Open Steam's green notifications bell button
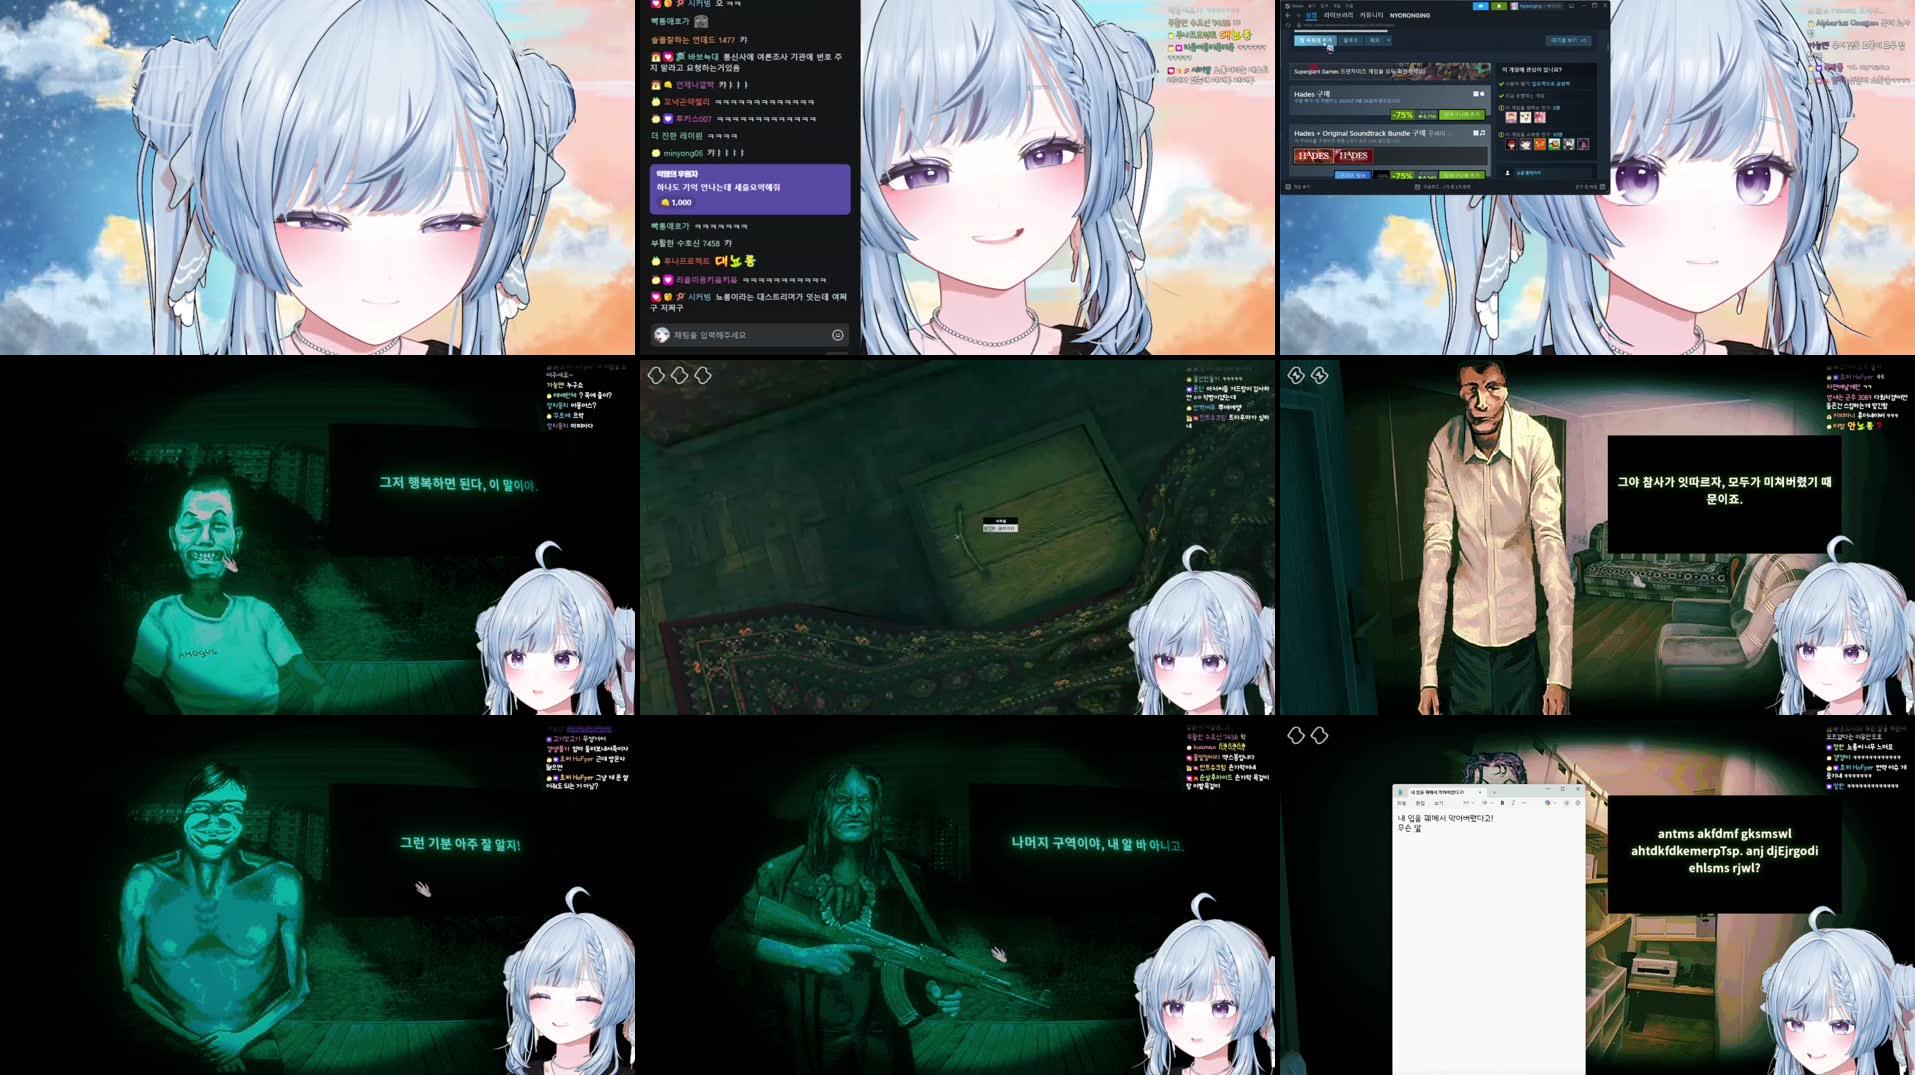This screenshot has height=1075, width=1915. coord(1499,6)
